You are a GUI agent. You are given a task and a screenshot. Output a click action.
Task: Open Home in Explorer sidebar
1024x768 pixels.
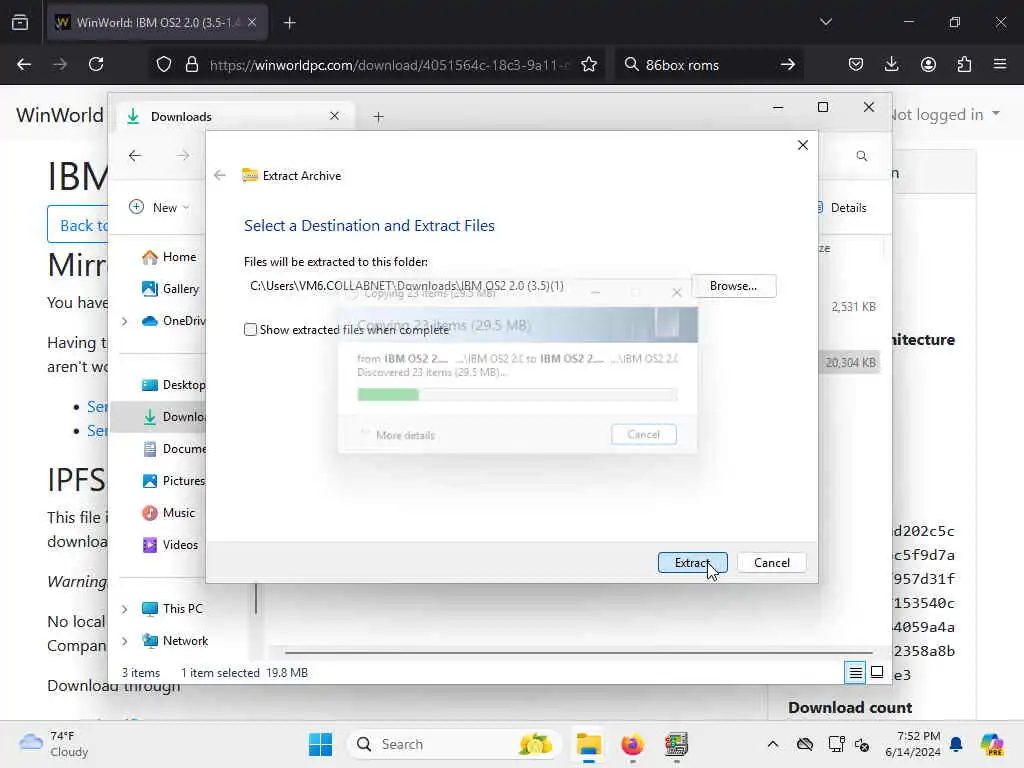(170, 257)
